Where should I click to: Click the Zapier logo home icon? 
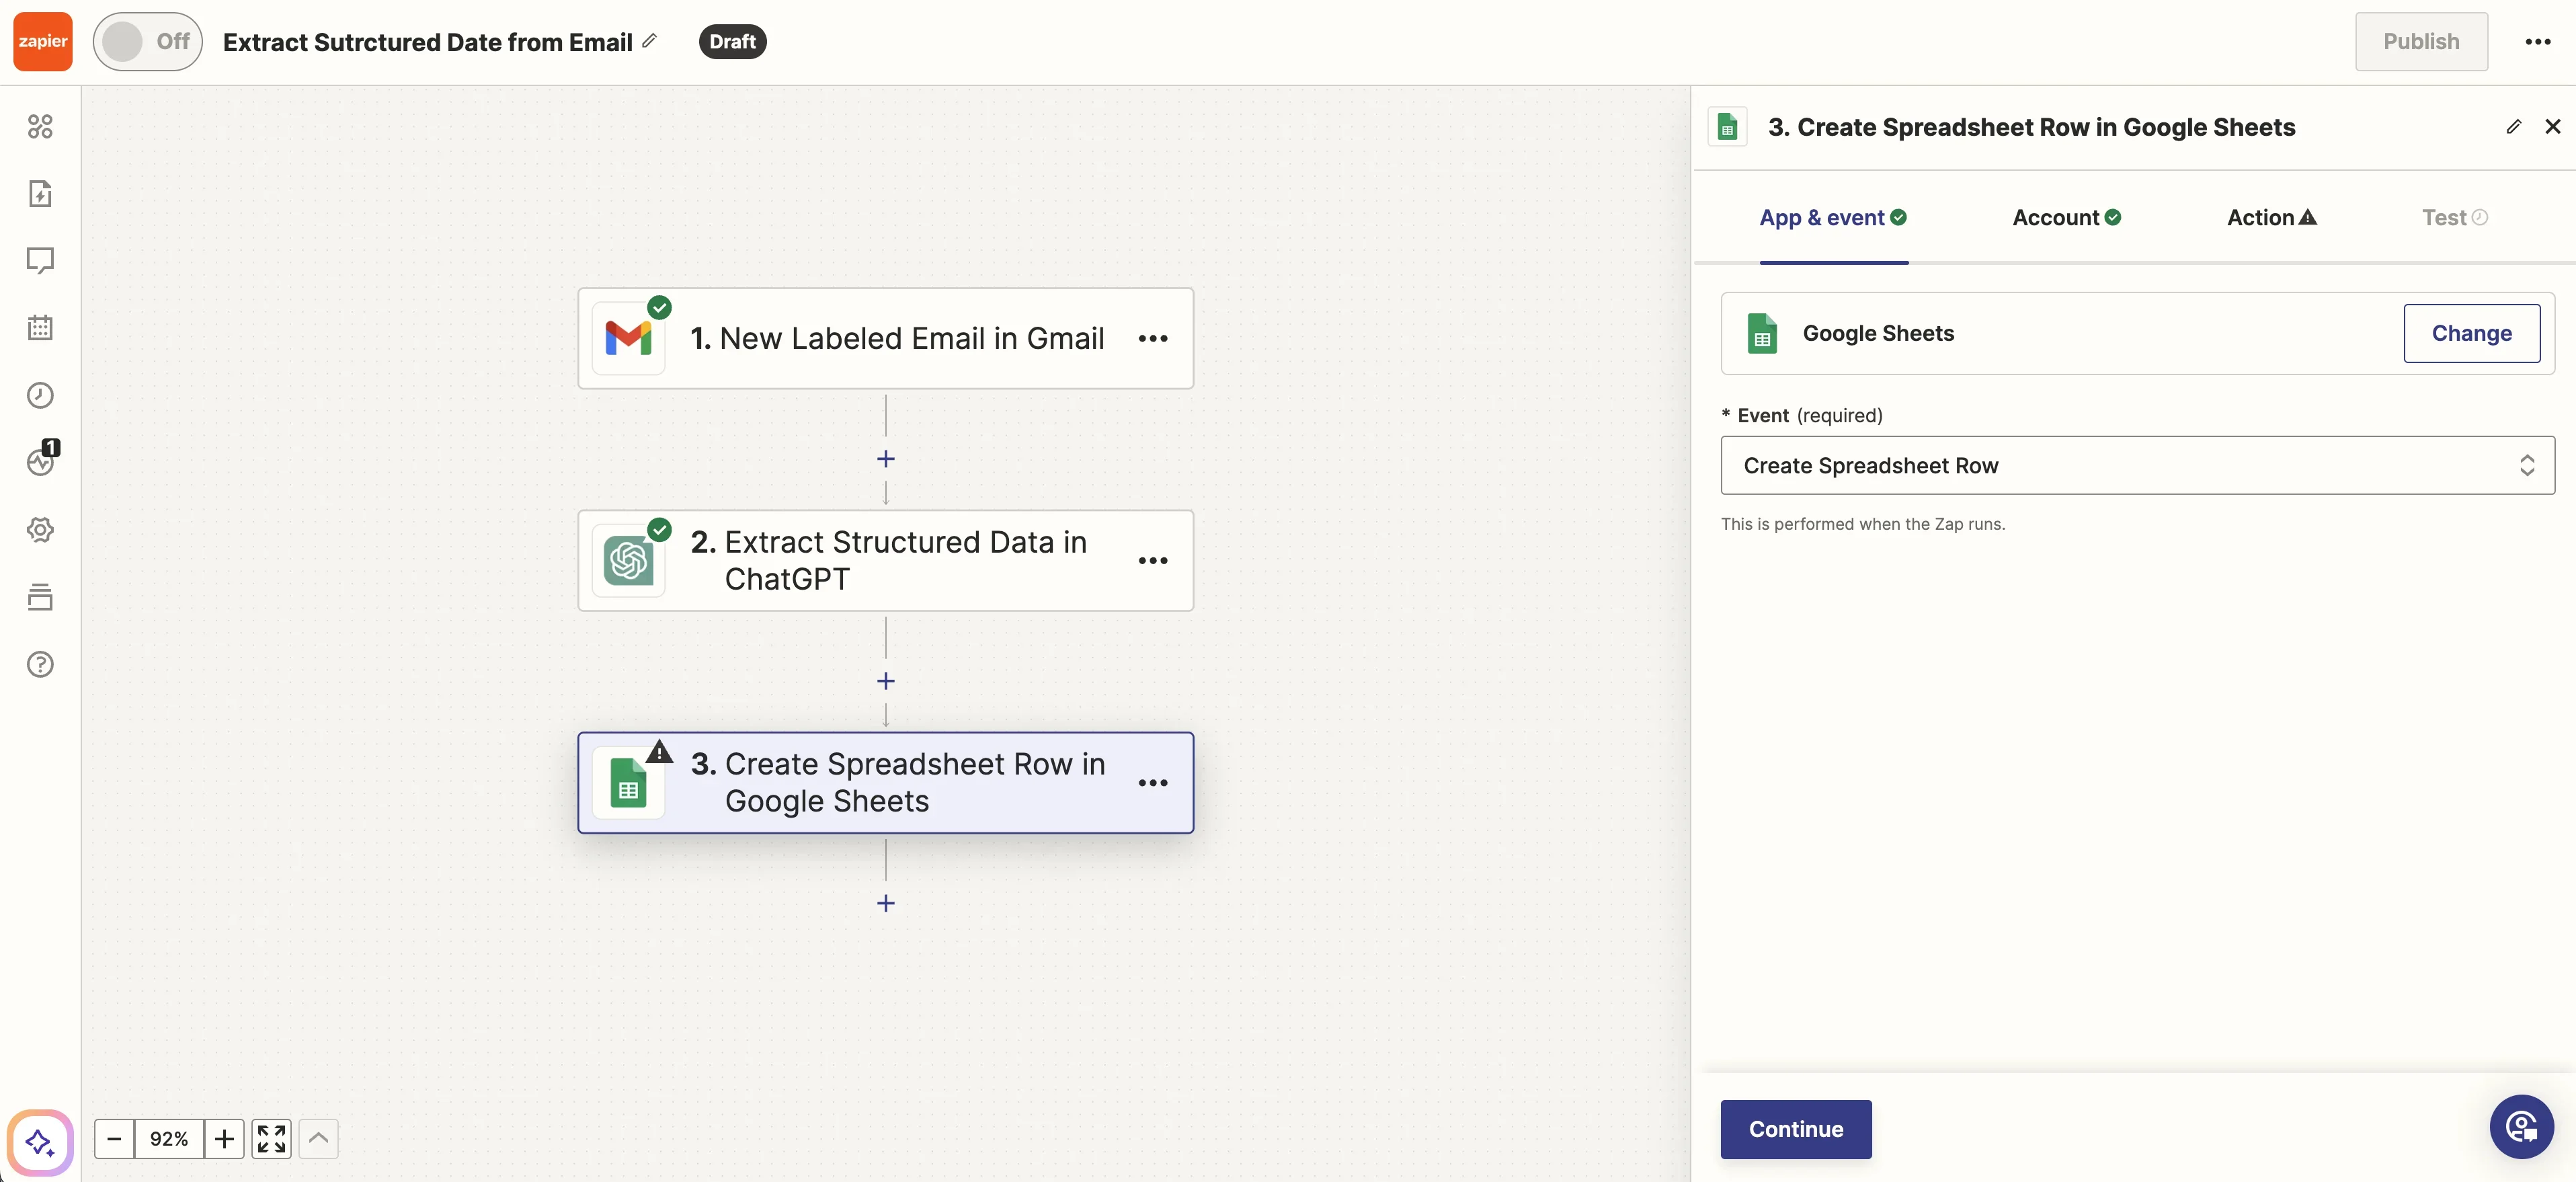pos(42,41)
